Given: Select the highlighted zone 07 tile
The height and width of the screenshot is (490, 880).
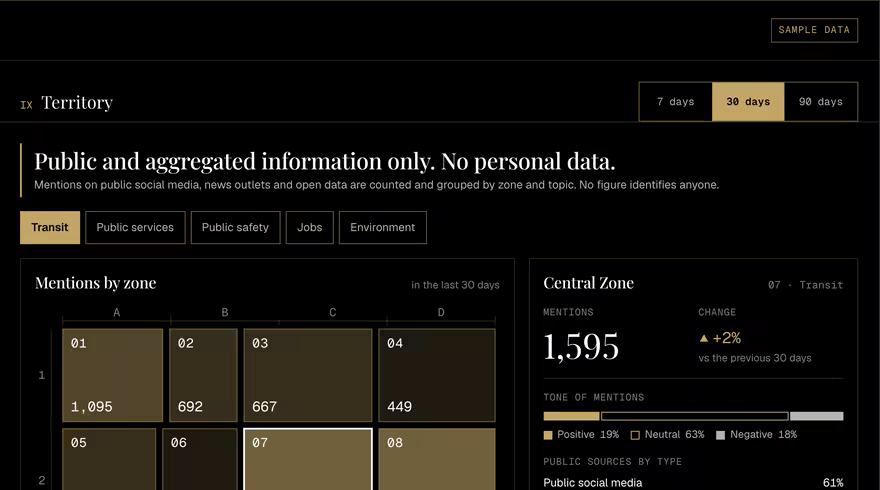Looking at the screenshot, I should (x=308, y=459).
